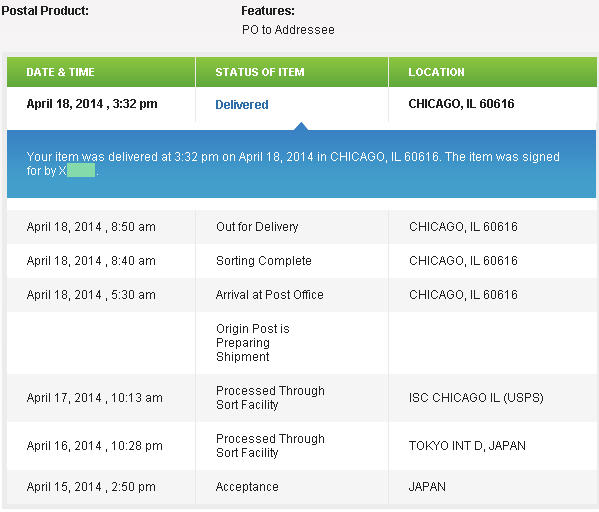Click the April 15, 2014 2:50 pm date
Screen dimensions: 599x512
point(91,487)
